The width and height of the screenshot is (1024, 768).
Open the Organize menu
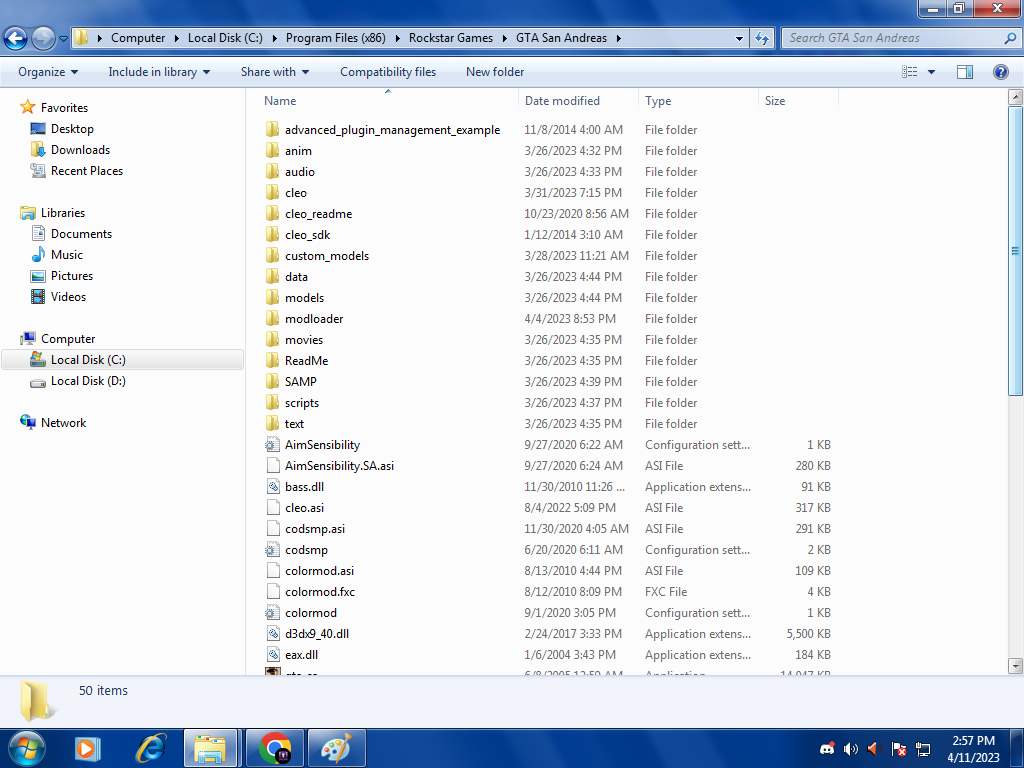coord(48,72)
